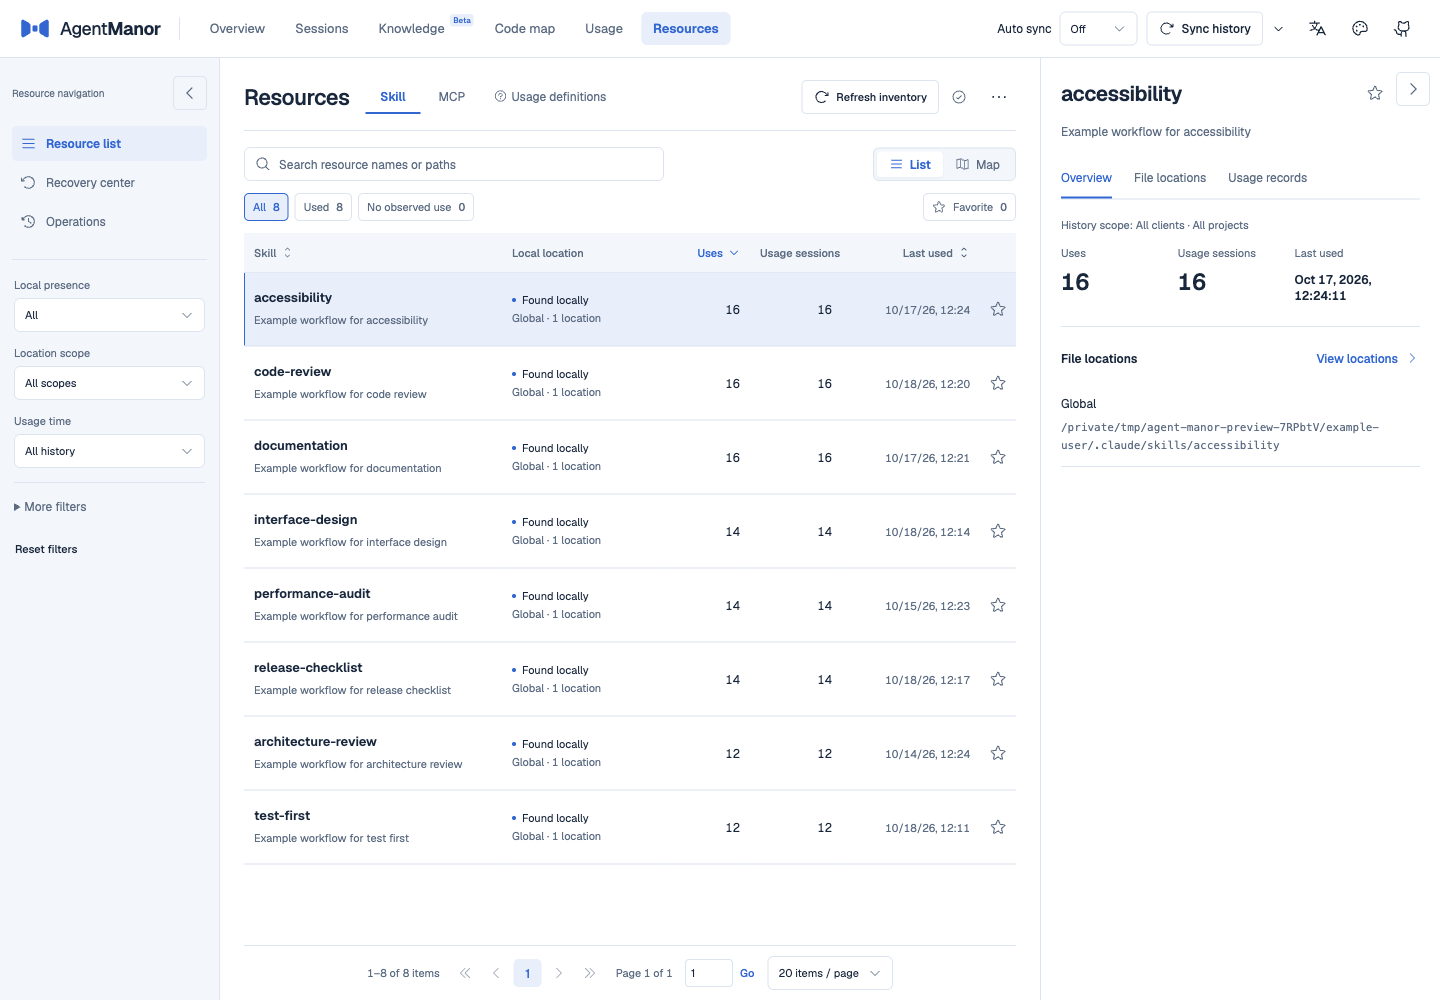Open the Auto sync Off dropdown
1440x1000 pixels.
point(1098,29)
